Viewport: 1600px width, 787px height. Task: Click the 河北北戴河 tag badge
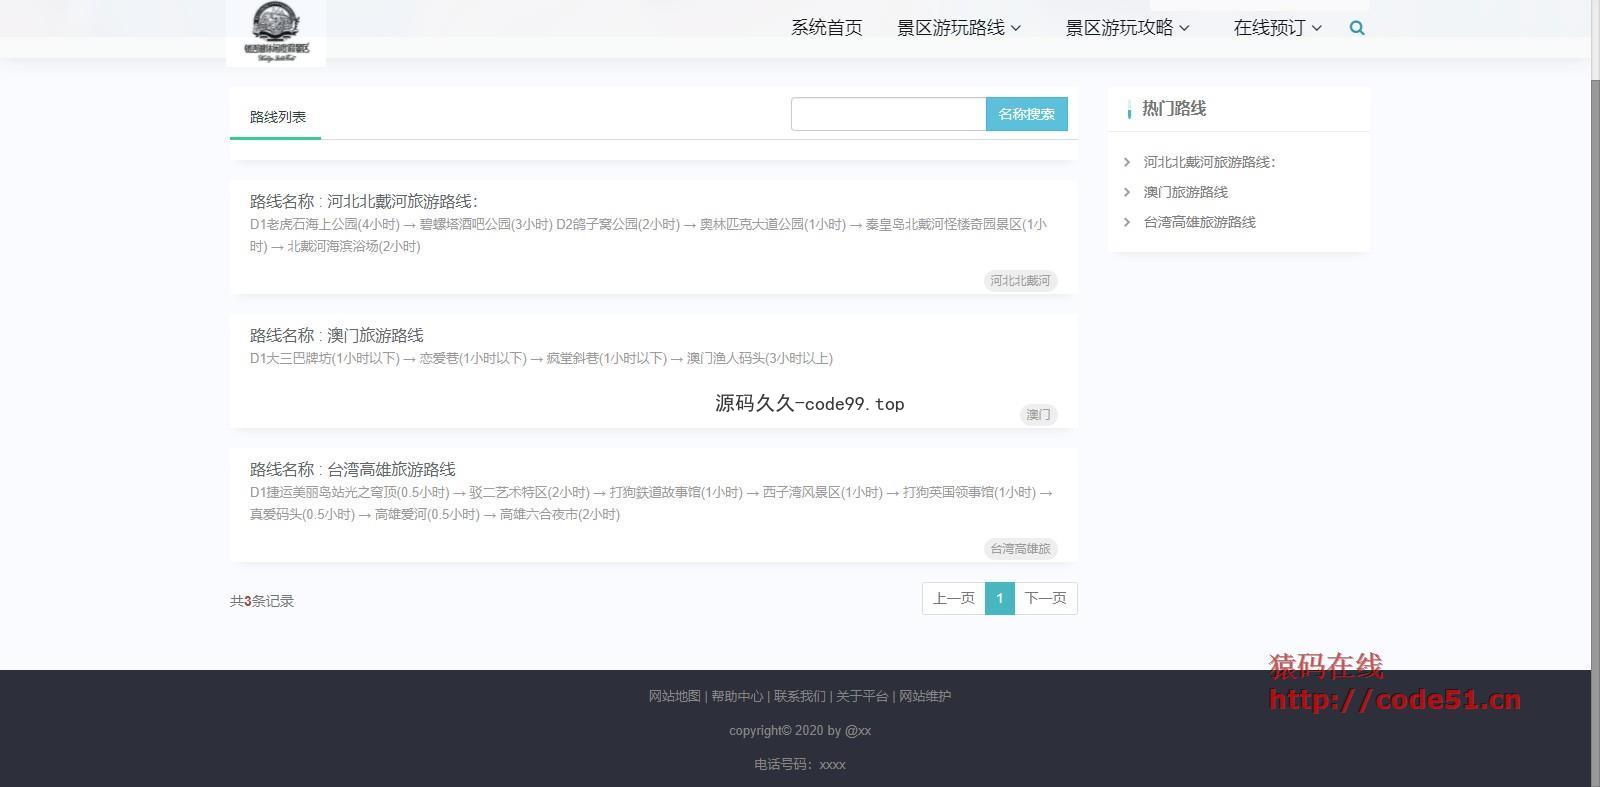tap(1020, 281)
